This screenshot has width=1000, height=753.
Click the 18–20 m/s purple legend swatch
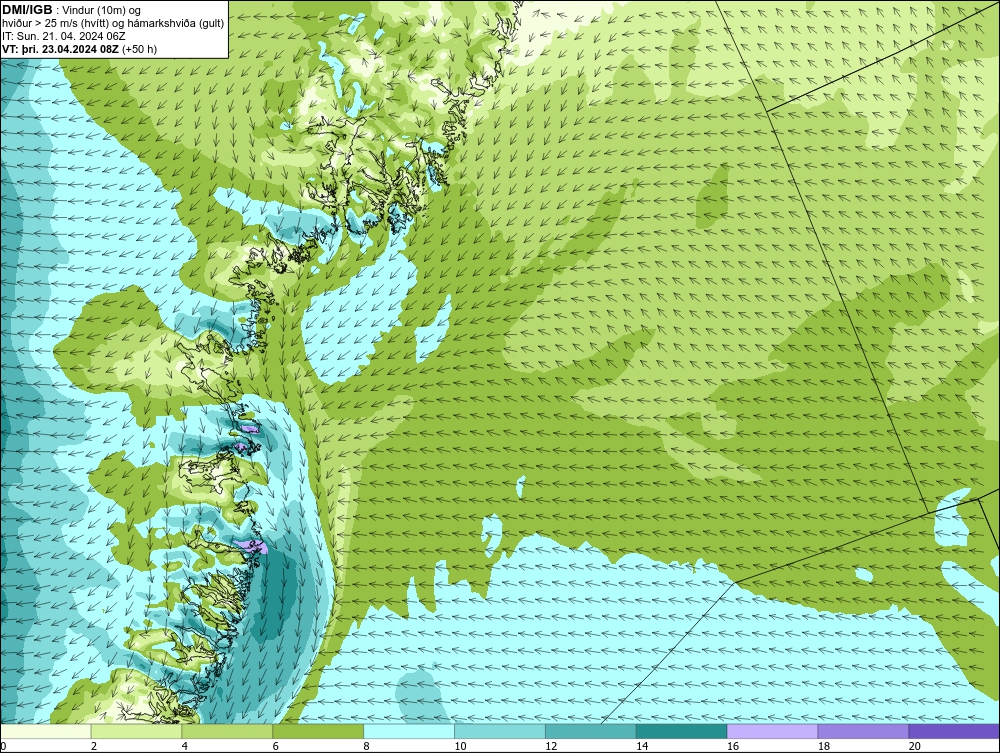click(864, 731)
